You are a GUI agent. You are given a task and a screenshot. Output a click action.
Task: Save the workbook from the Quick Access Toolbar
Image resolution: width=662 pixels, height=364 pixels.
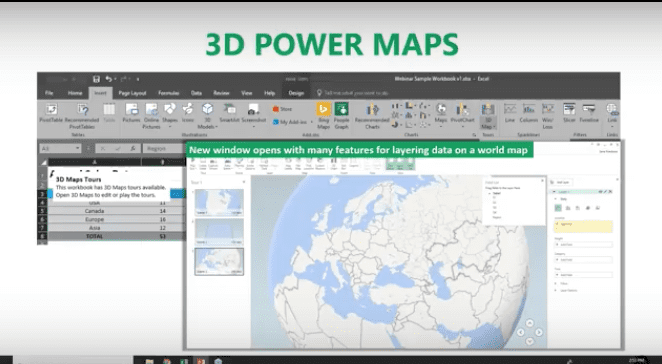click(96, 79)
